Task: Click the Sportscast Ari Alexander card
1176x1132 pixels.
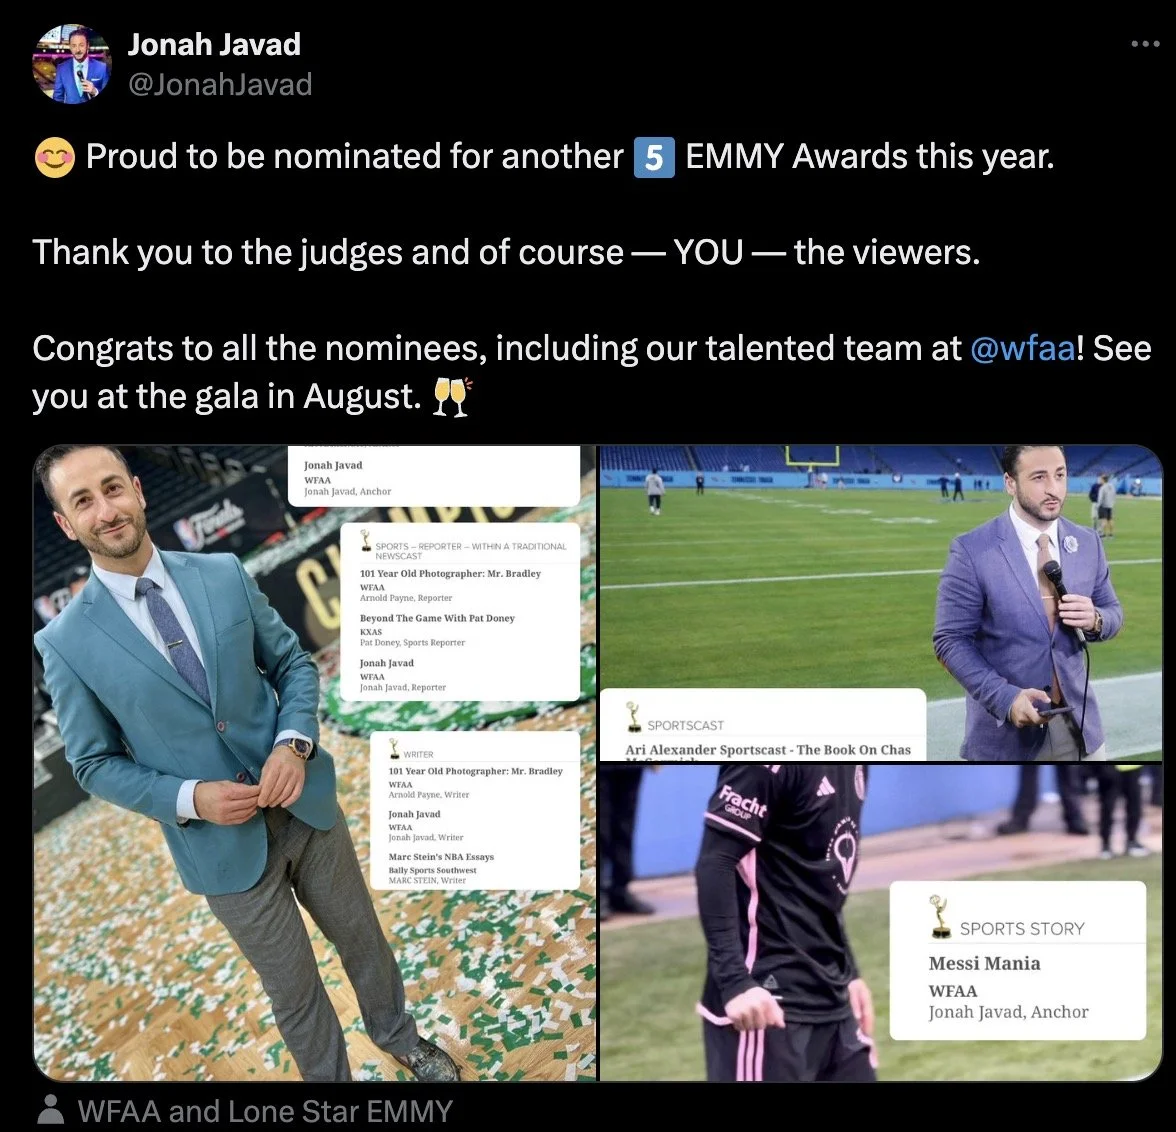Action: (763, 725)
